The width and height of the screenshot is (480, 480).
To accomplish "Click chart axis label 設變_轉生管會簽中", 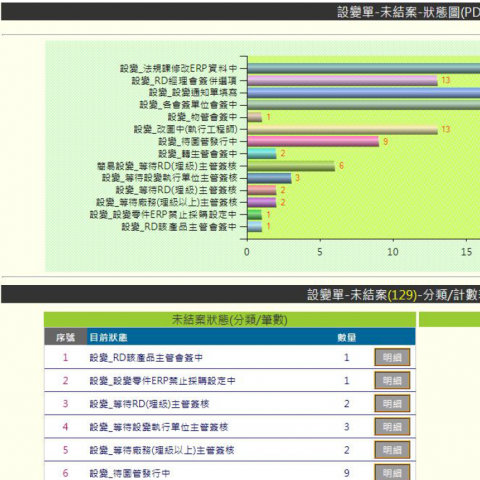I will pos(198,154).
